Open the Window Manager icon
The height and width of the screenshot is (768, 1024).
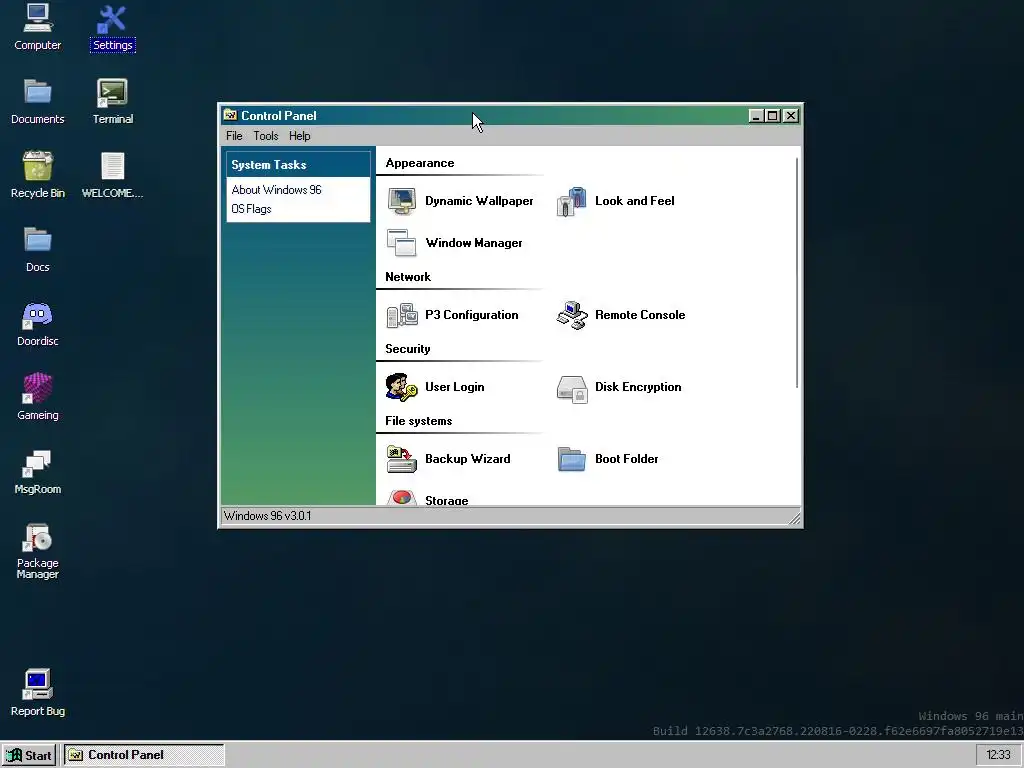[402, 243]
